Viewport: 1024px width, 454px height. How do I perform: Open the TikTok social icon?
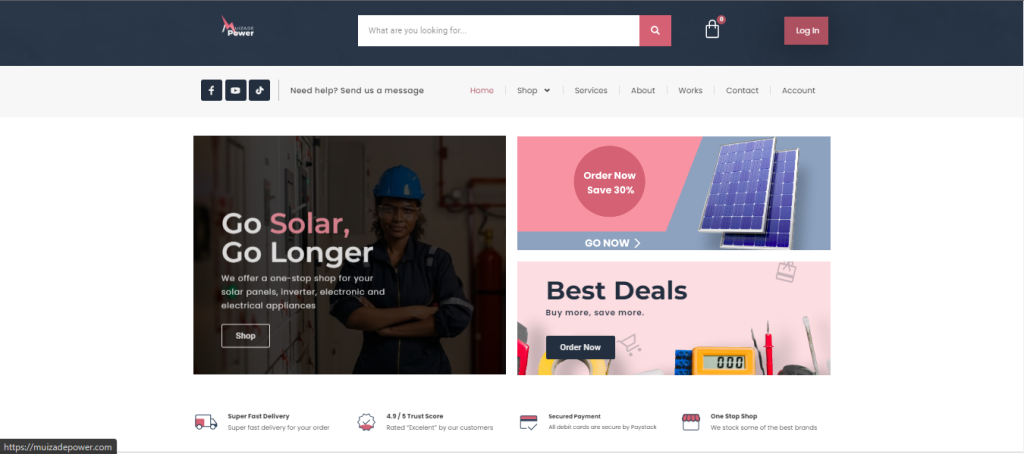click(259, 90)
